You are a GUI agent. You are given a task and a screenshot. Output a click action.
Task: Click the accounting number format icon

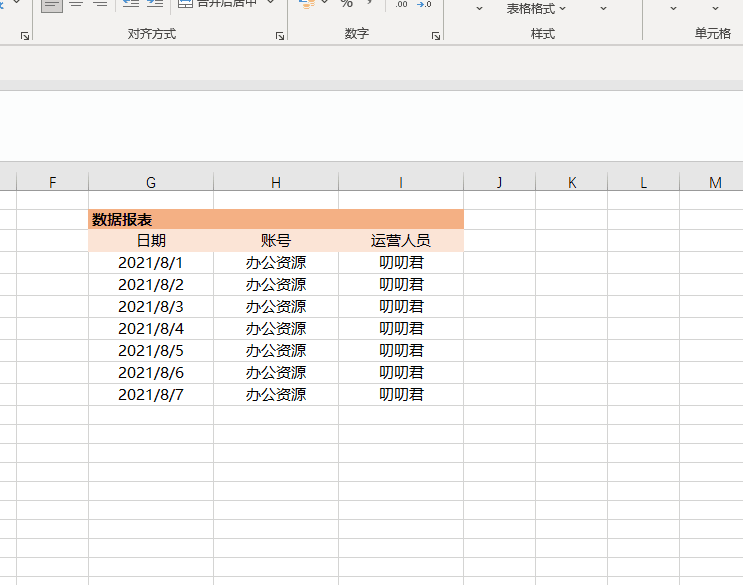307,4
